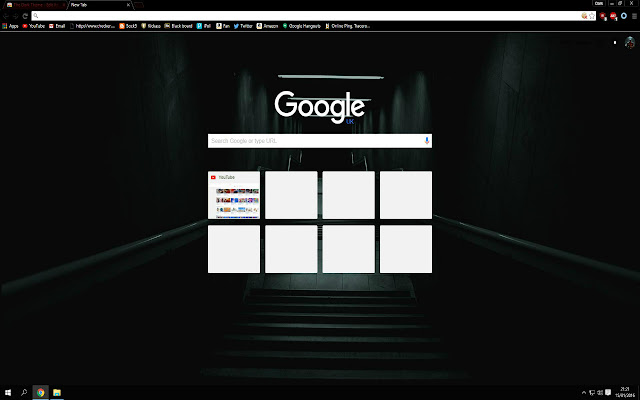This screenshot has width=640, height=400.
Task: Click the Google search box
Action: 320,141
